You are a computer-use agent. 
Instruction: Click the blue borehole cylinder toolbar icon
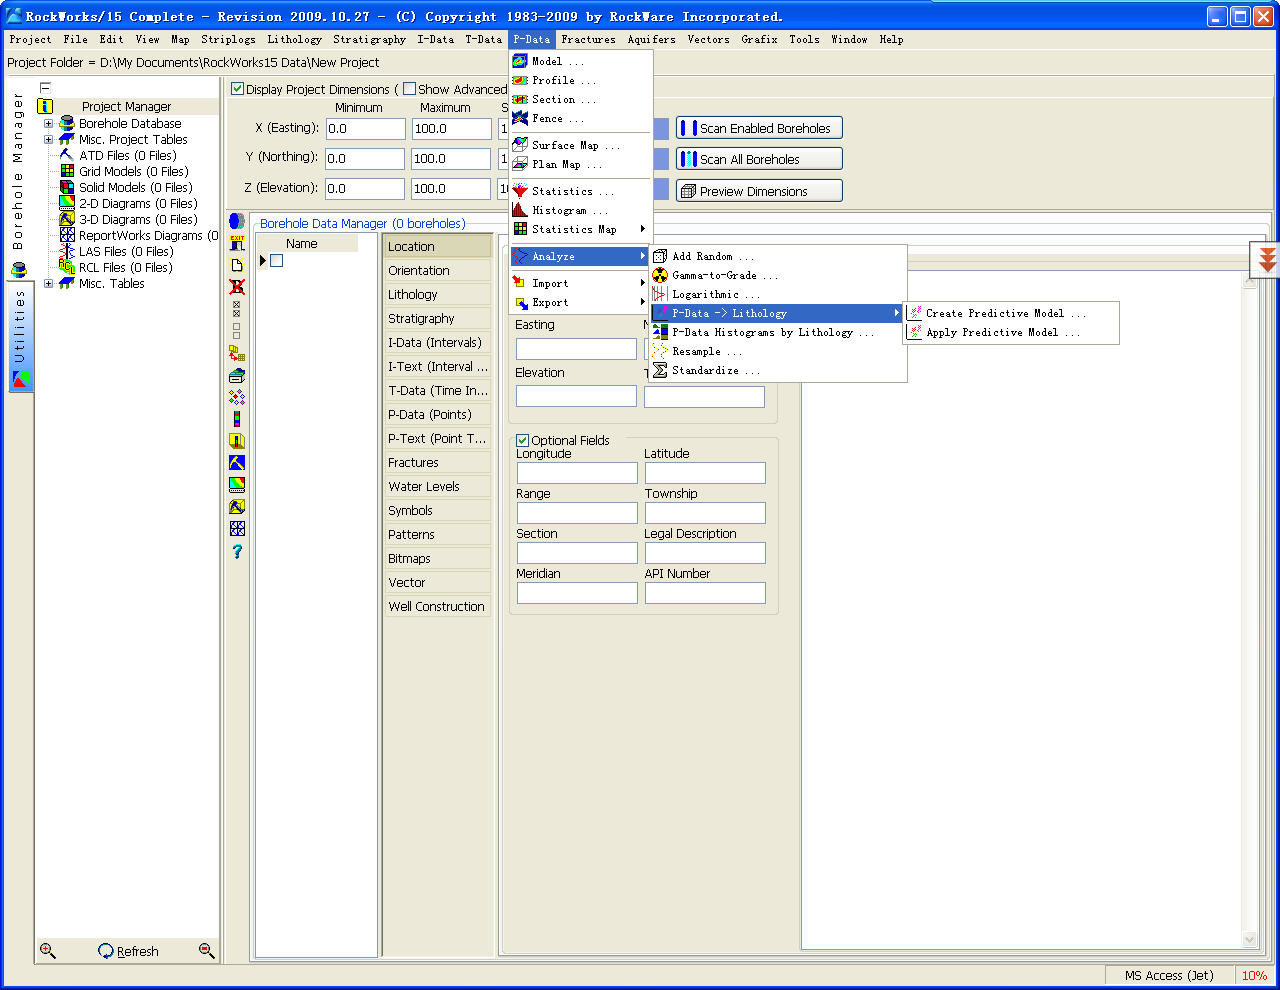coord(237,221)
